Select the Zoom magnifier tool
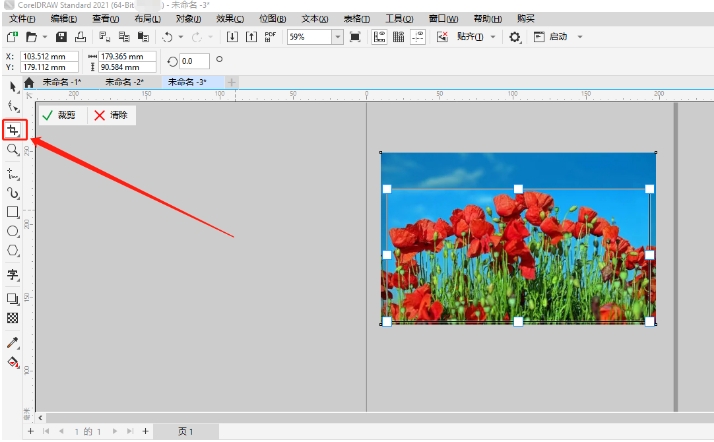 [13, 149]
